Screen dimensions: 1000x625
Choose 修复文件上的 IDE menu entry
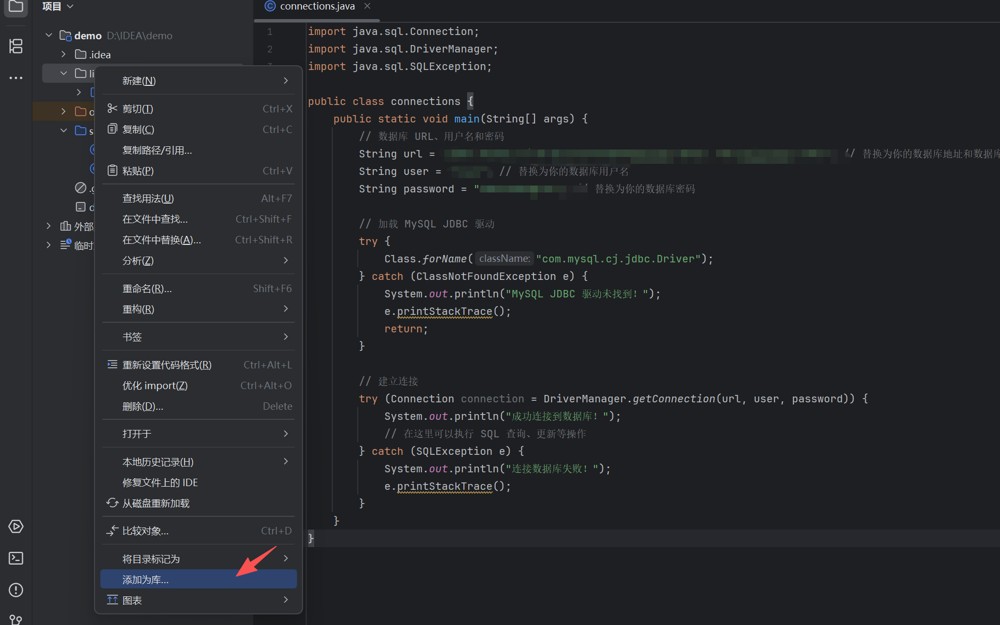(198, 482)
